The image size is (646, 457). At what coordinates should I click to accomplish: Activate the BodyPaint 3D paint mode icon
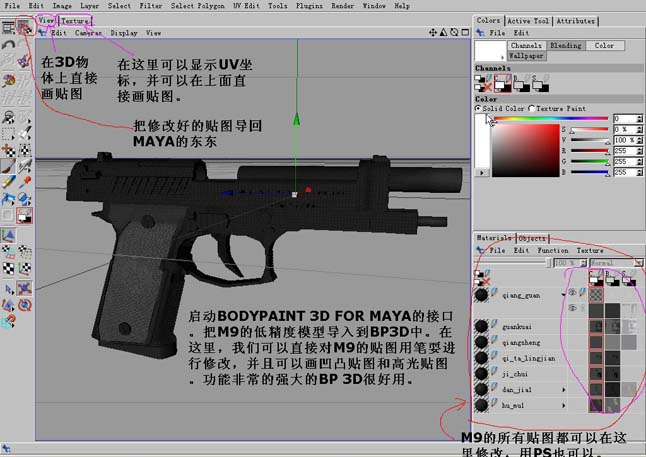pos(25,27)
